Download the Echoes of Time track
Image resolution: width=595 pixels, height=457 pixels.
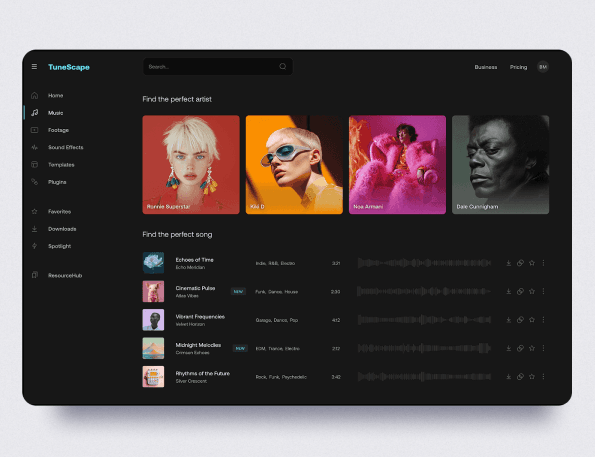[x=508, y=263]
